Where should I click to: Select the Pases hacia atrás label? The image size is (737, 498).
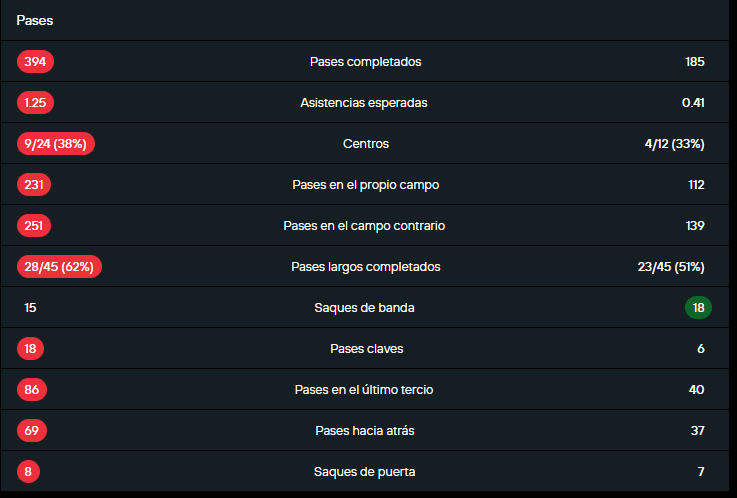pos(364,431)
